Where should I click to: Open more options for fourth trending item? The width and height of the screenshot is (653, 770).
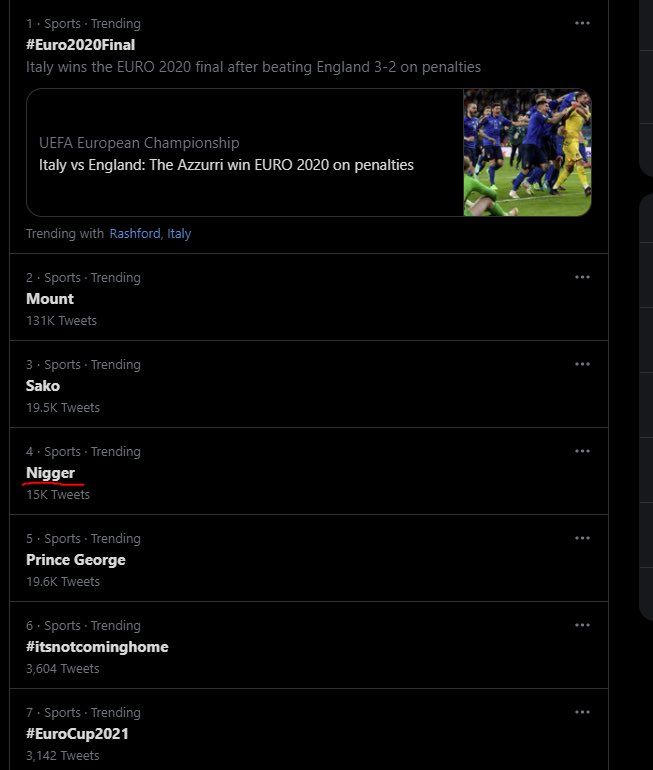coord(582,451)
